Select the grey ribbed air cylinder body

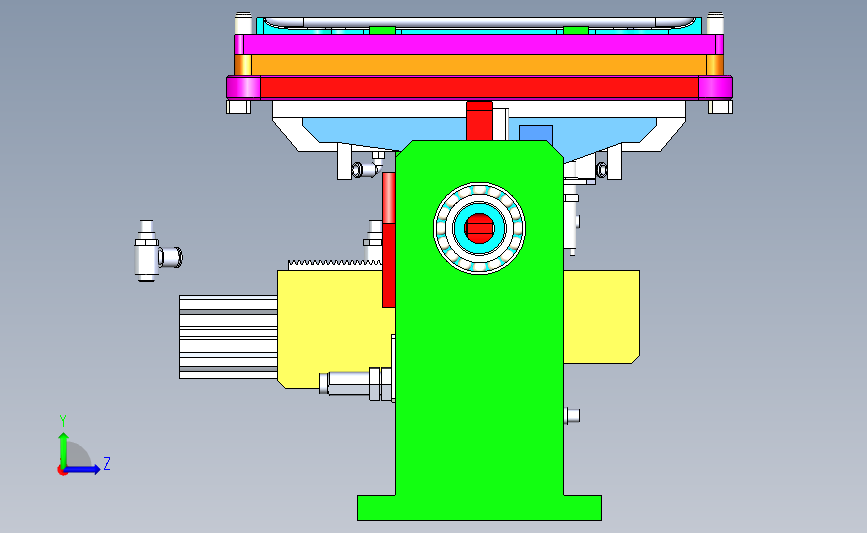tap(228, 337)
